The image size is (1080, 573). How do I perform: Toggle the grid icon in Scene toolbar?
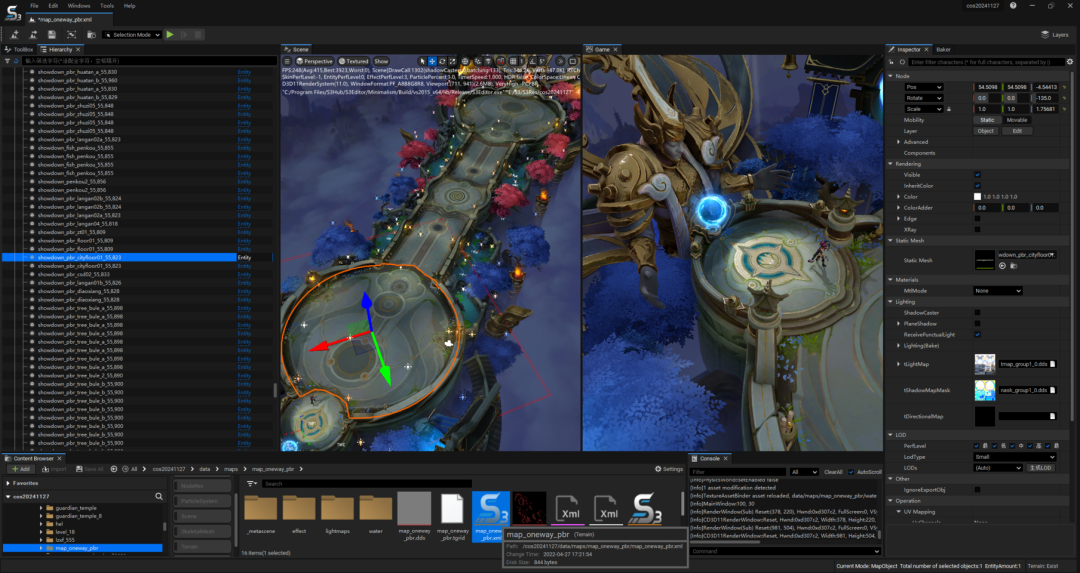tap(512, 61)
